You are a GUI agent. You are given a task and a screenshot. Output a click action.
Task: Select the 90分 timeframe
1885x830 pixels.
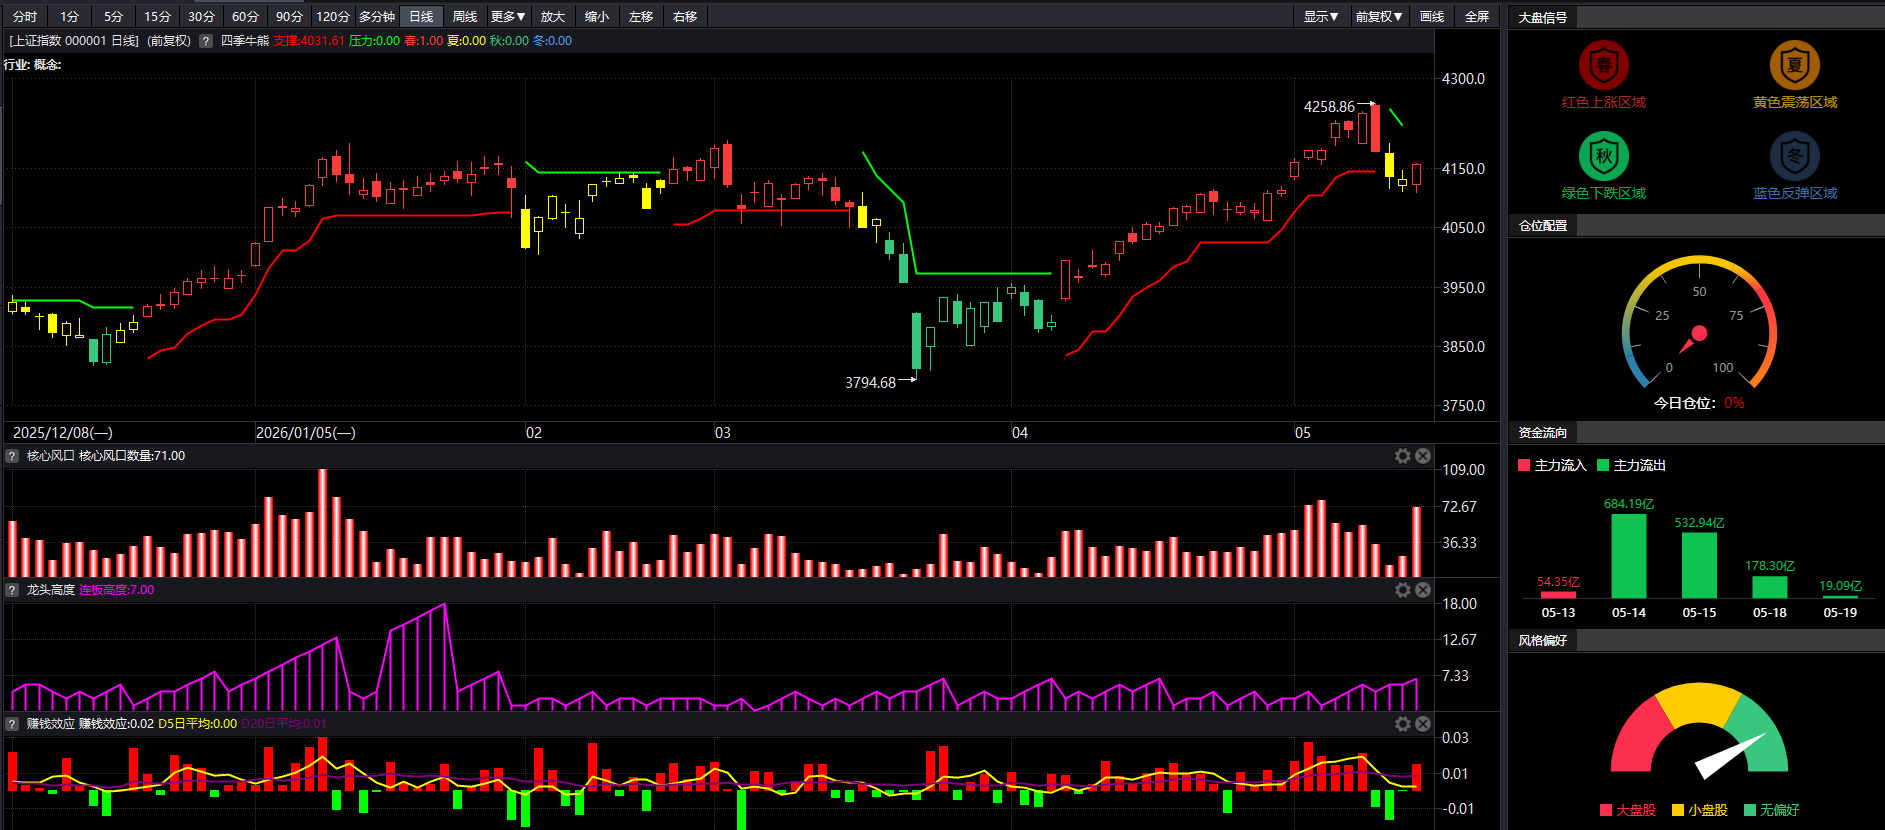tap(289, 16)
